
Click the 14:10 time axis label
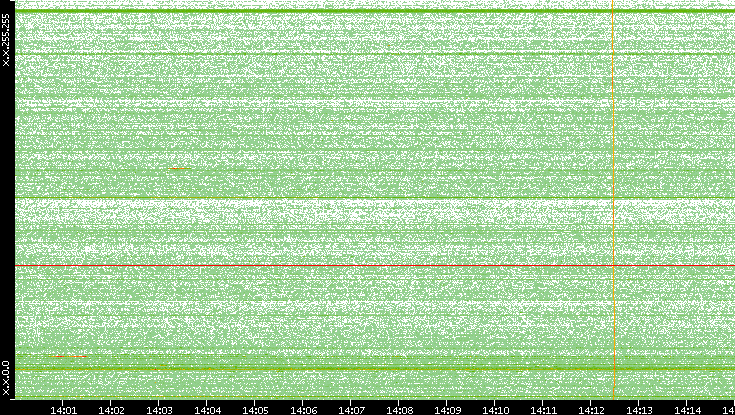[495, 410]
